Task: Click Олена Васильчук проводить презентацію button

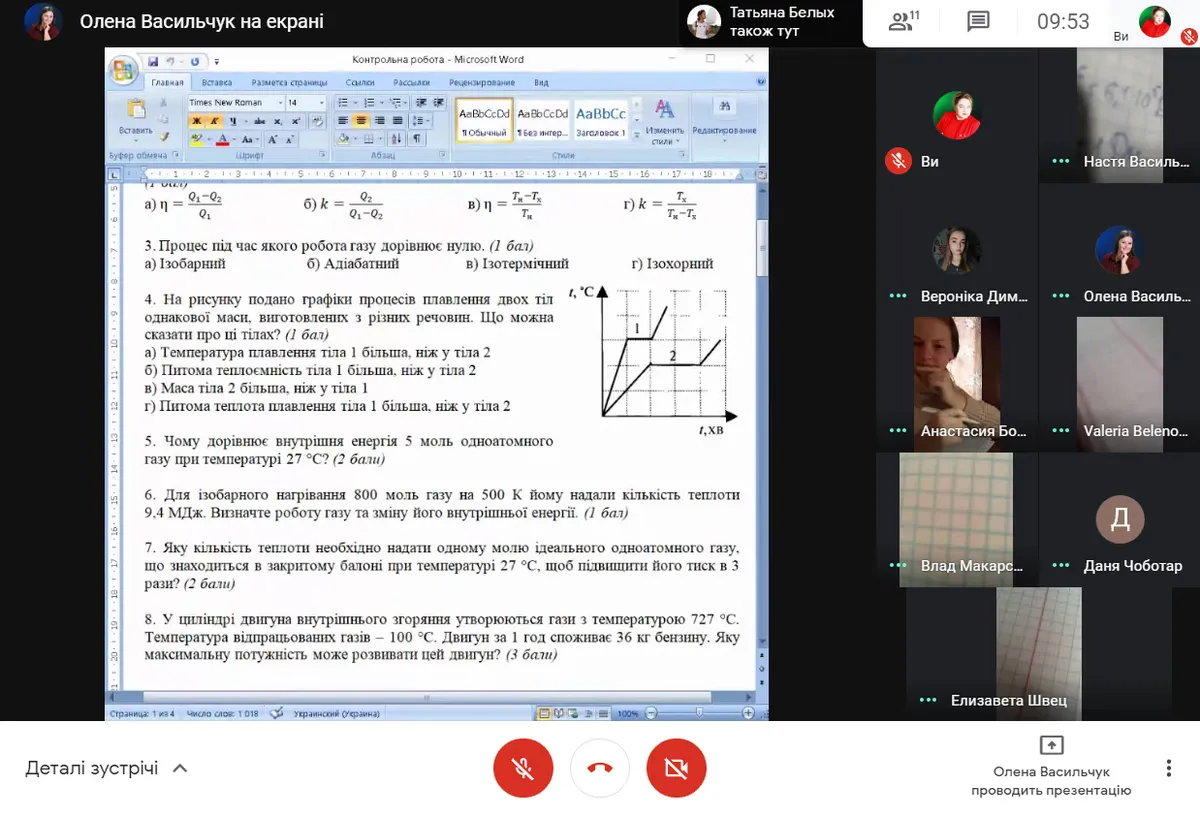Action: coord(1051,767)
